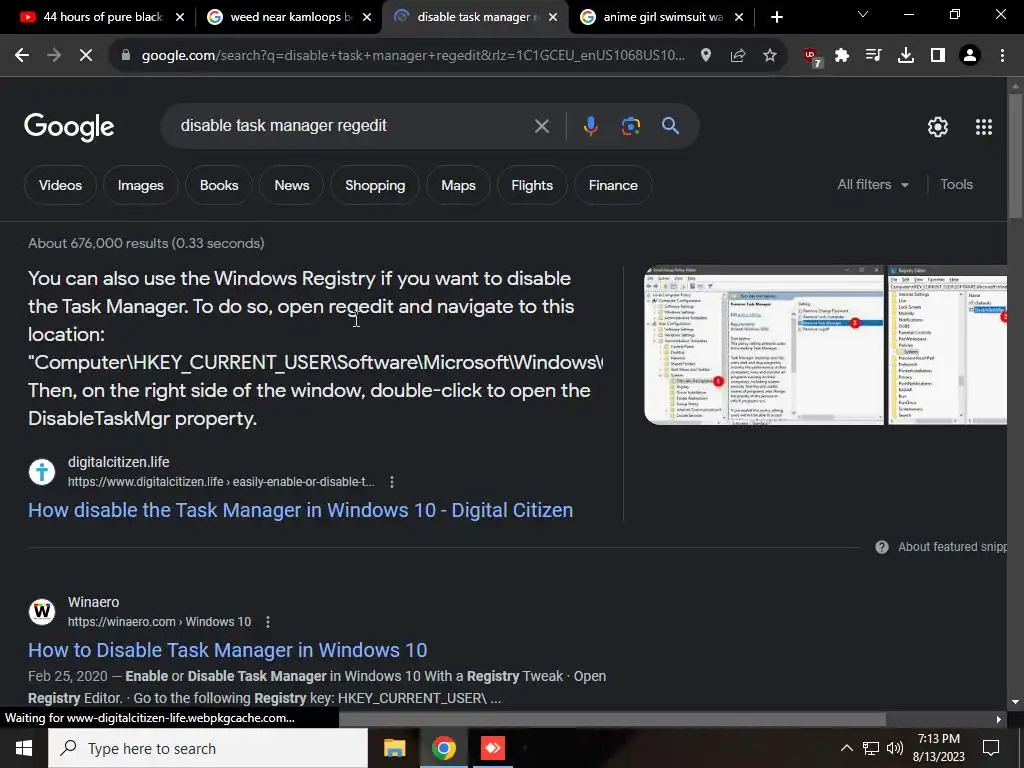Filter results by Books
1024x768 pixels.
pos(219,185)
